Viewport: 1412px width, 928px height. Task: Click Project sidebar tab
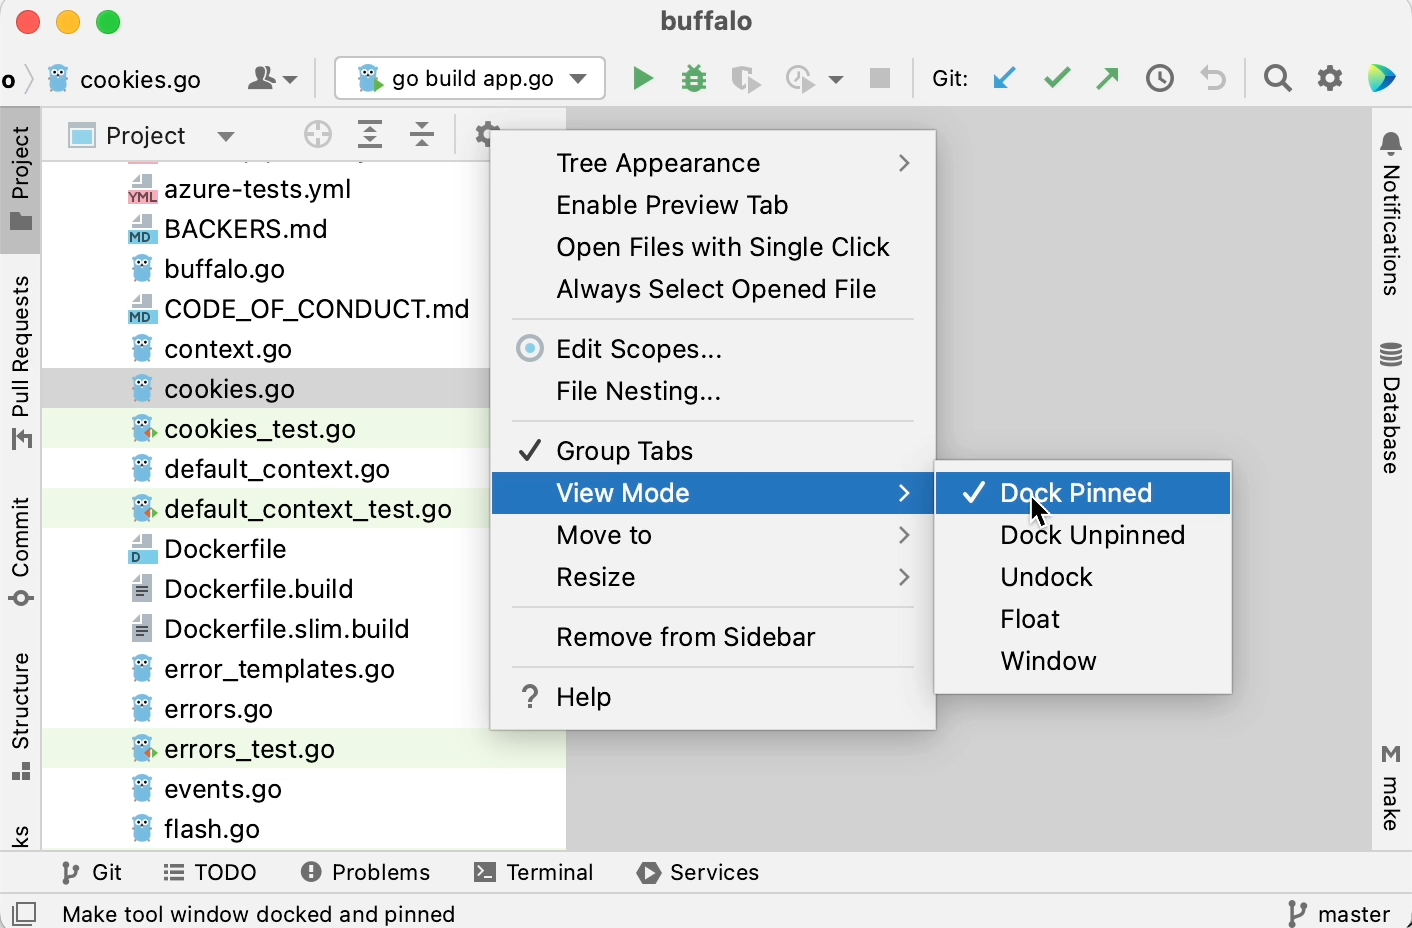coord(21,178)
